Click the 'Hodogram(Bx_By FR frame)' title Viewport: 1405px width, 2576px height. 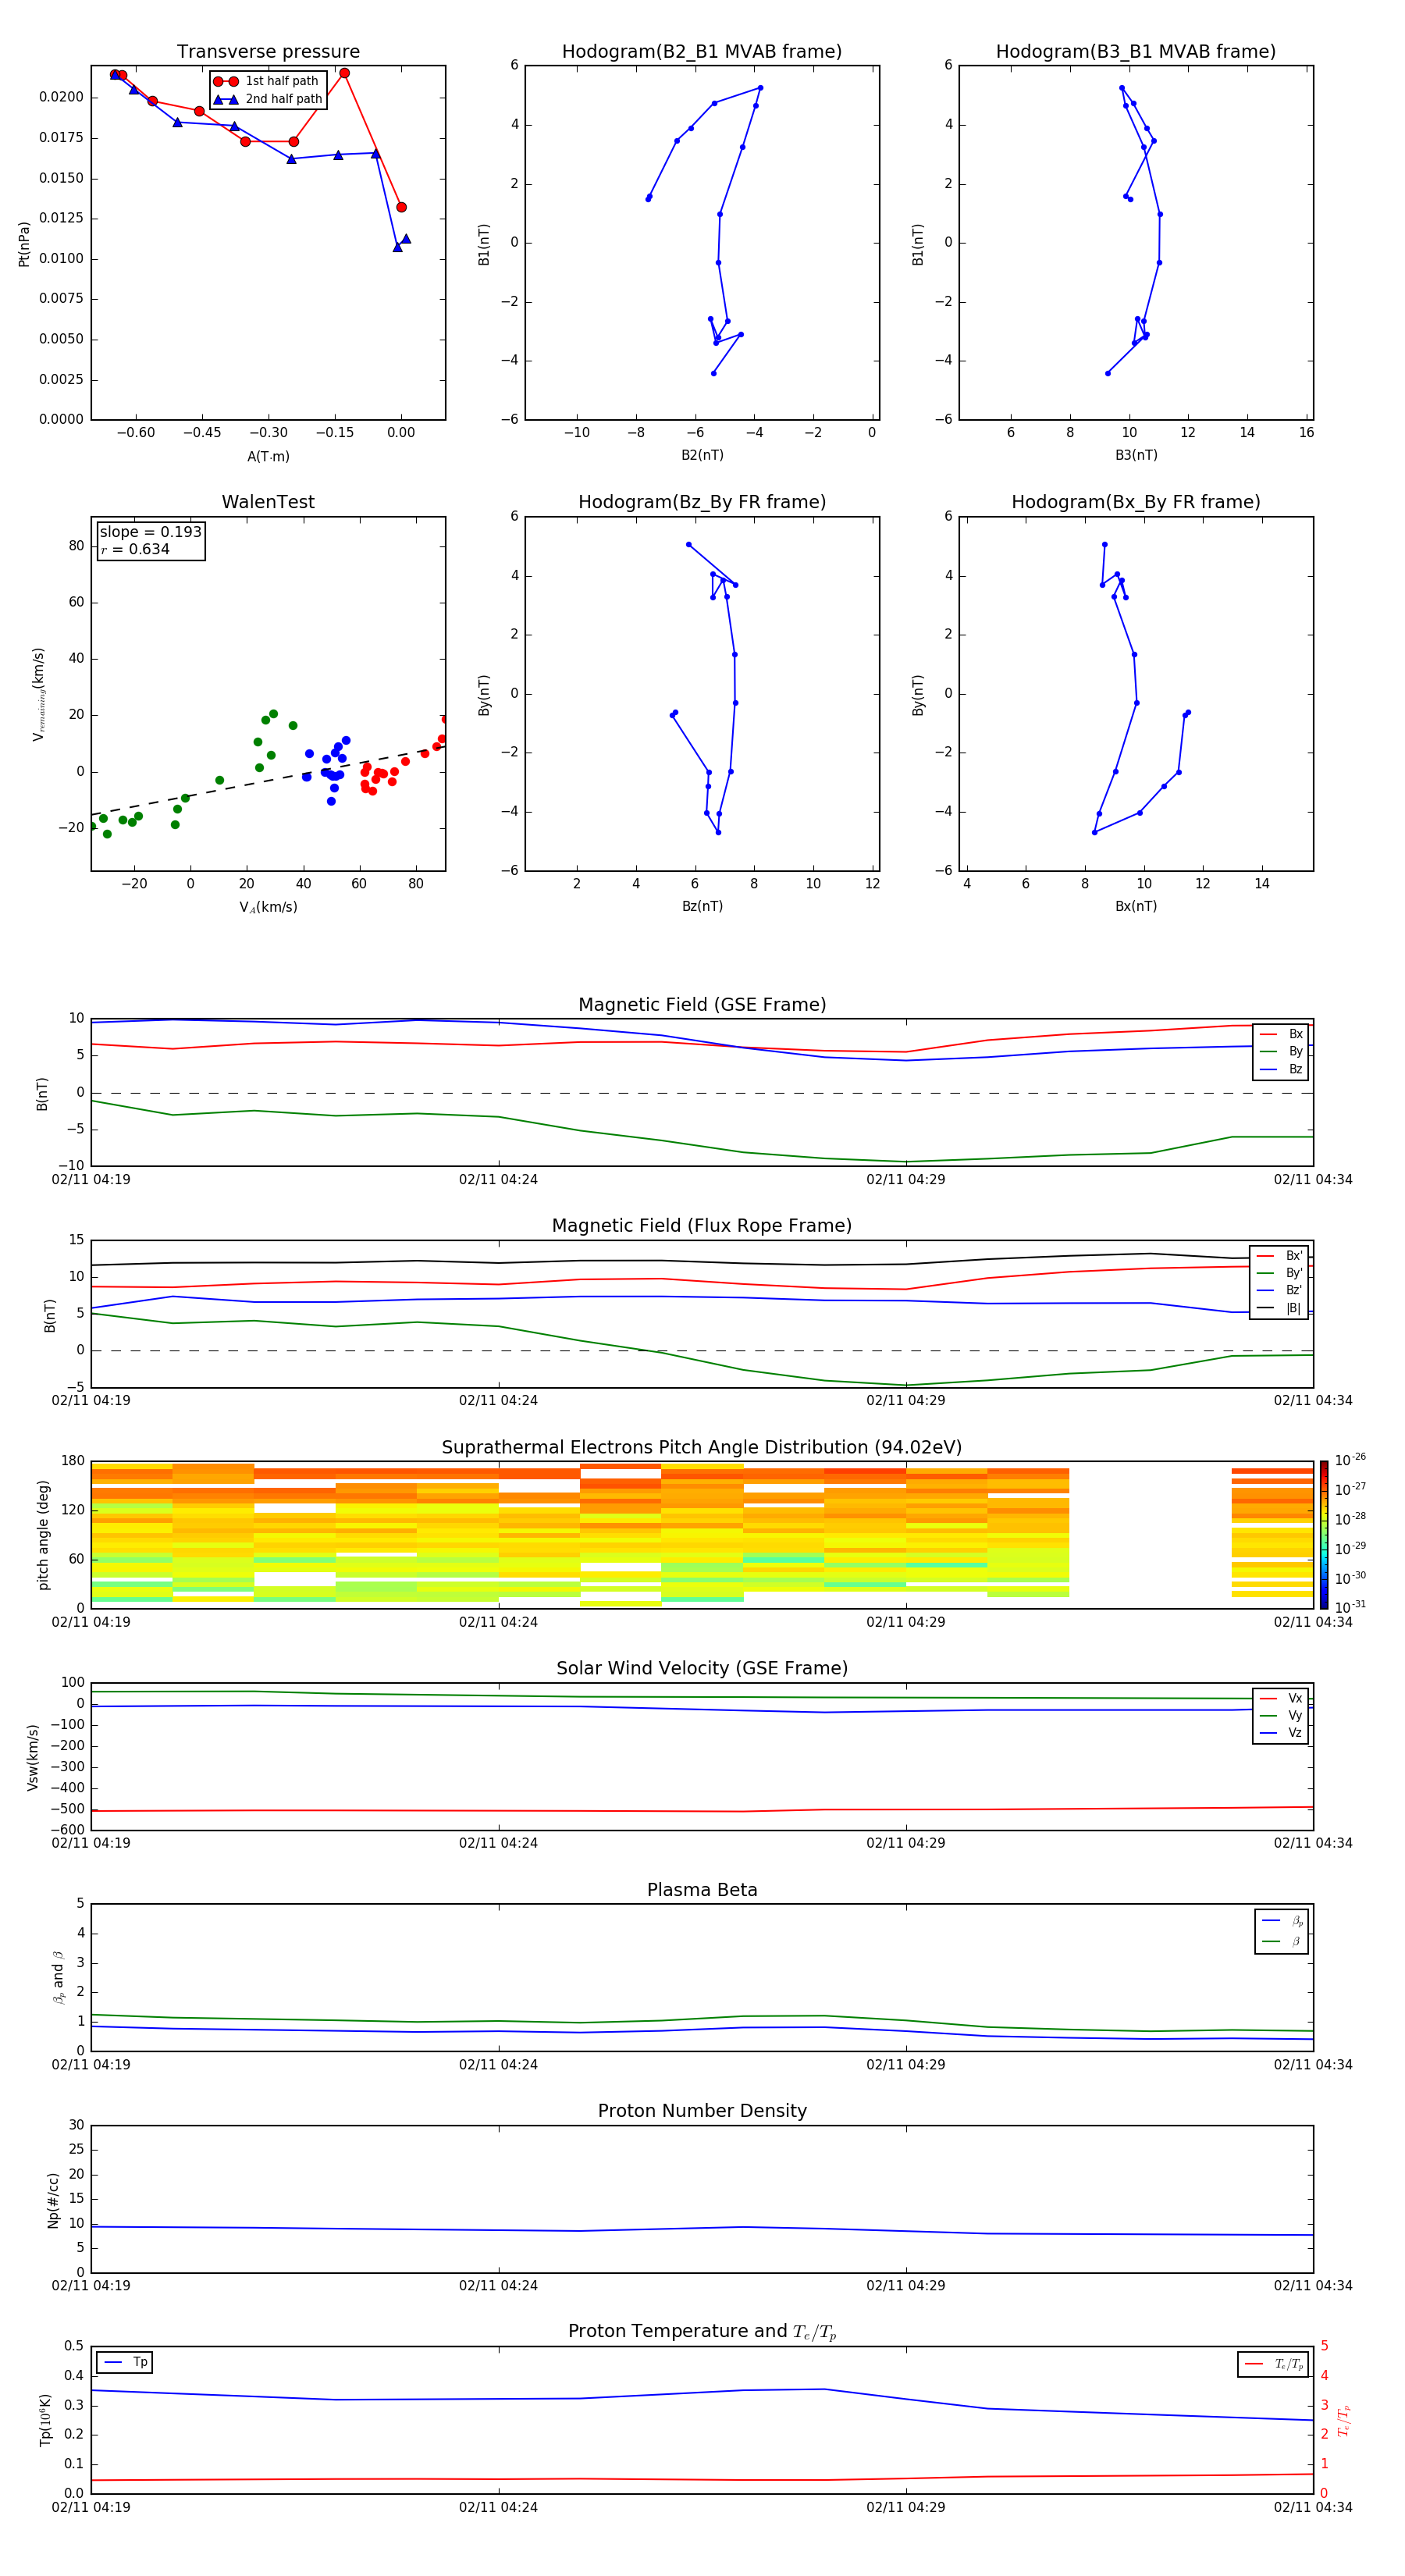pos(1136,502)
